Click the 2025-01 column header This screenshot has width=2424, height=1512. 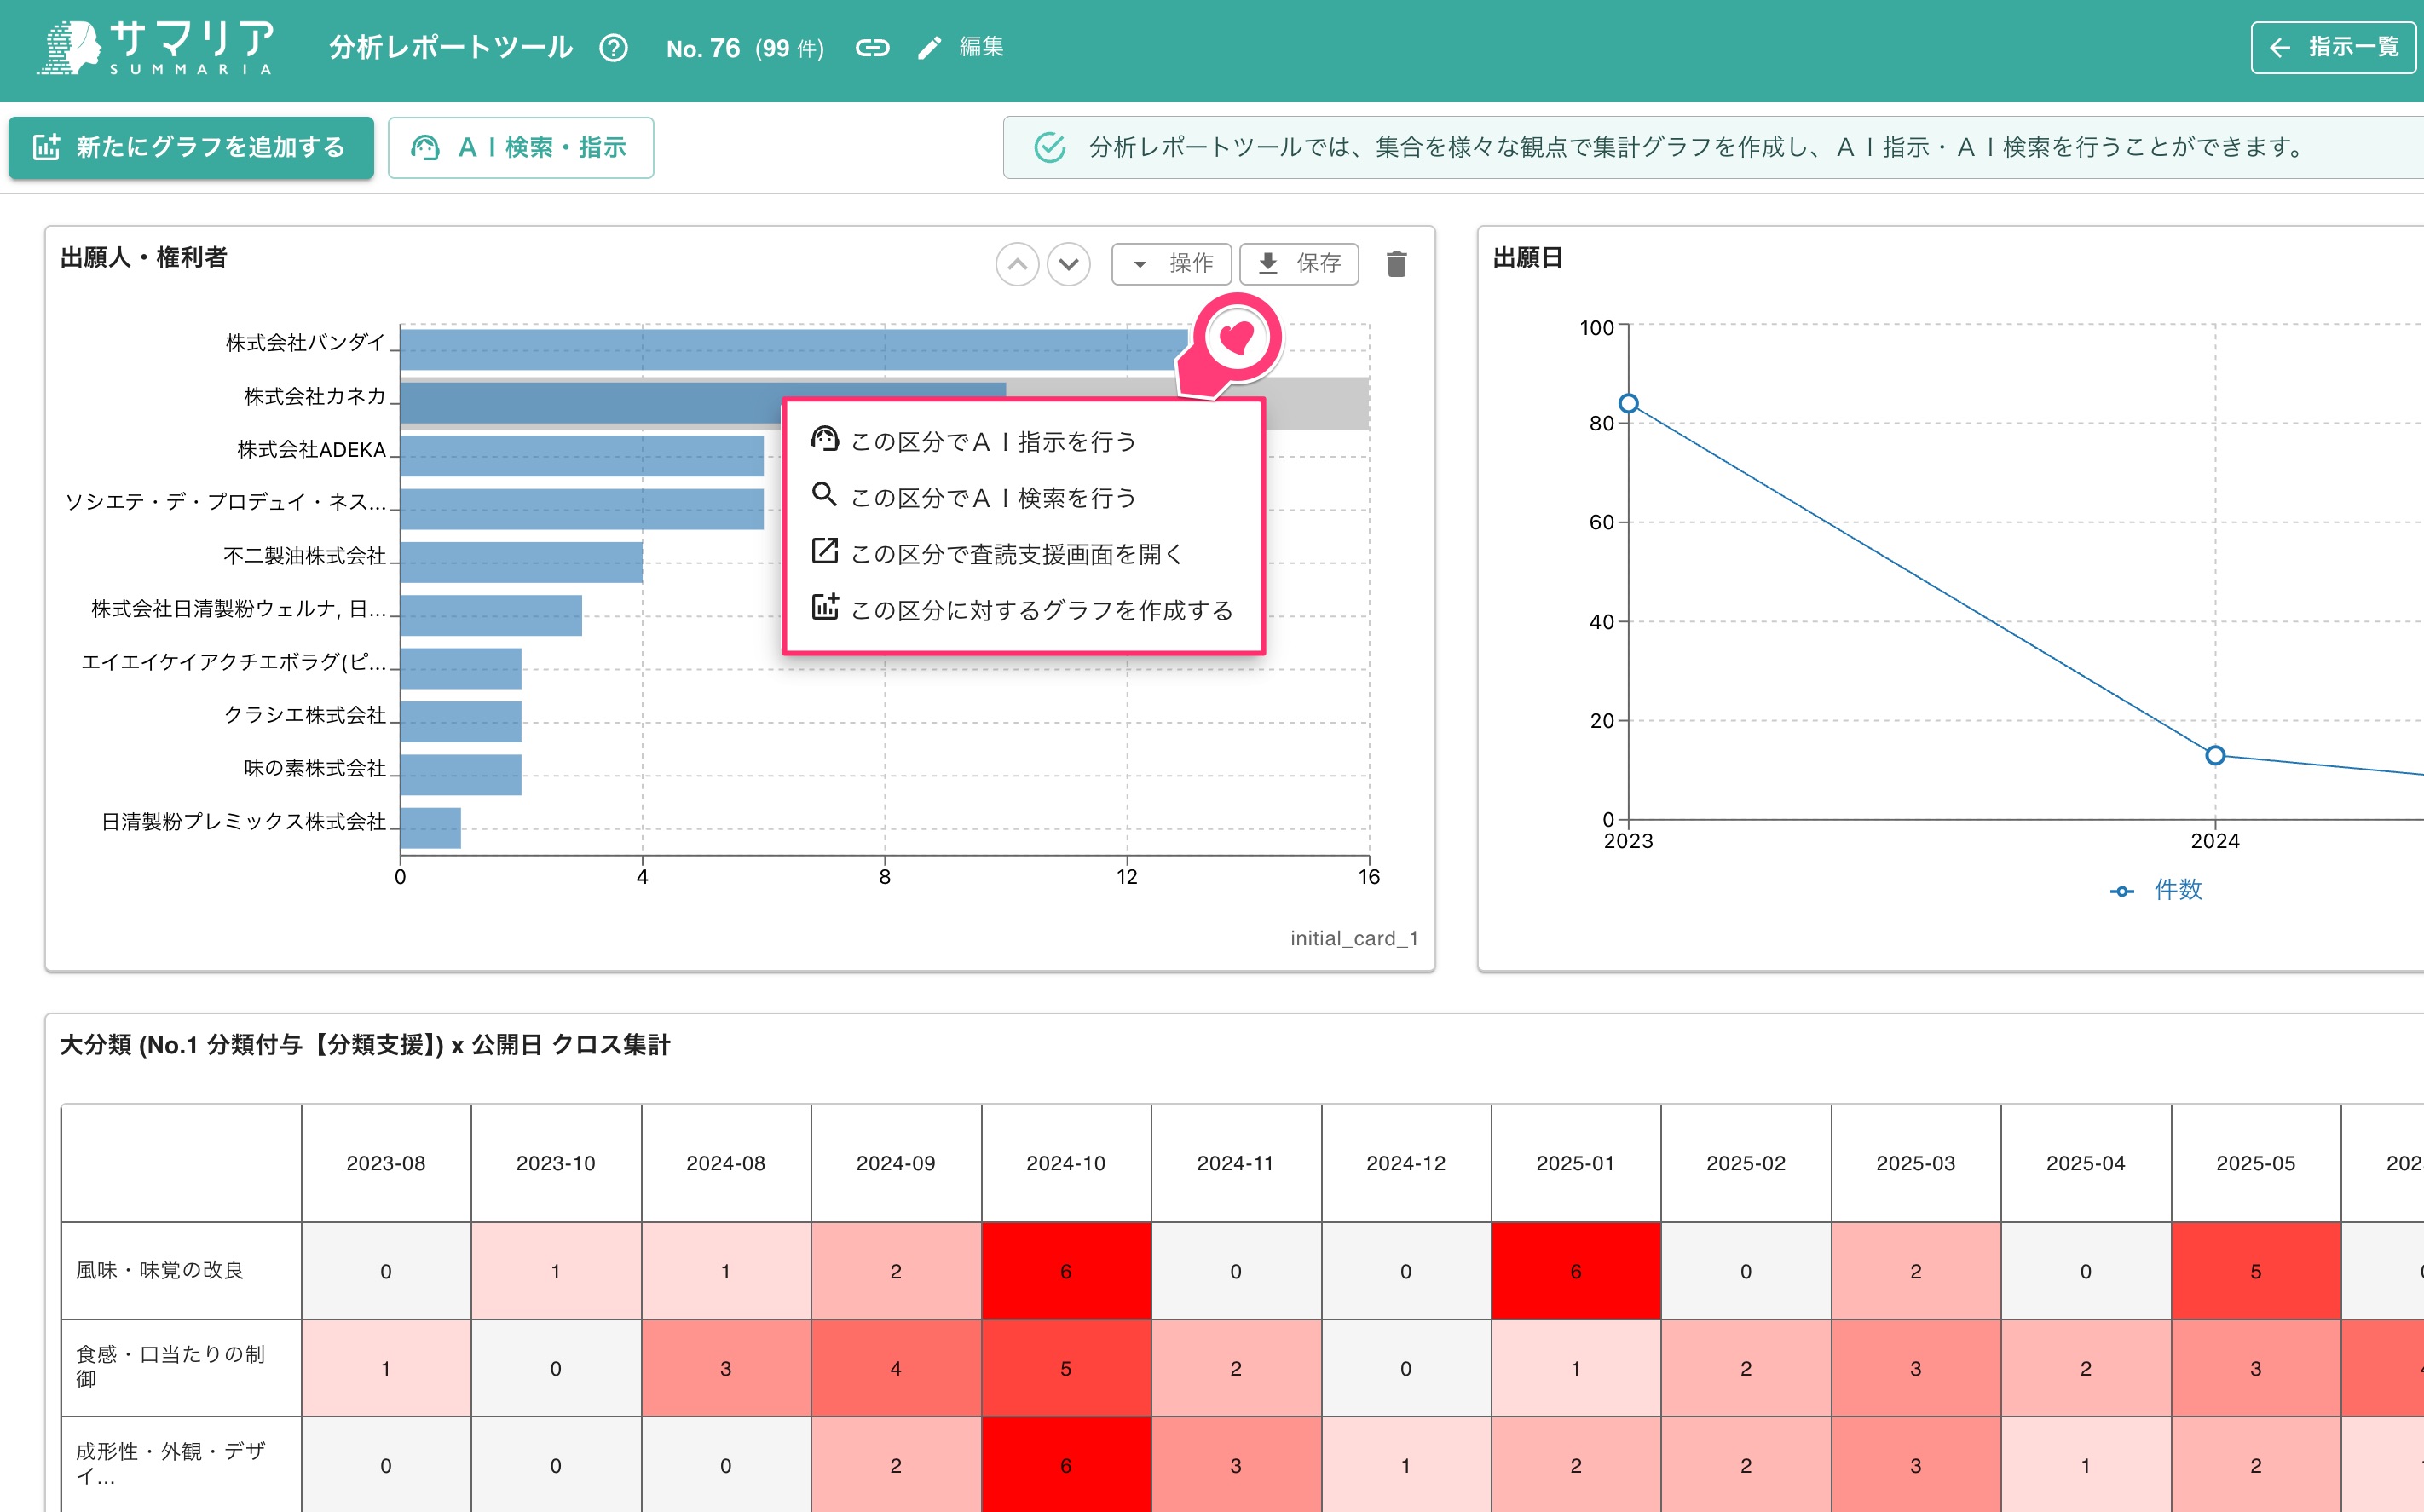pyautogui.click(x=1576, y=1163)
